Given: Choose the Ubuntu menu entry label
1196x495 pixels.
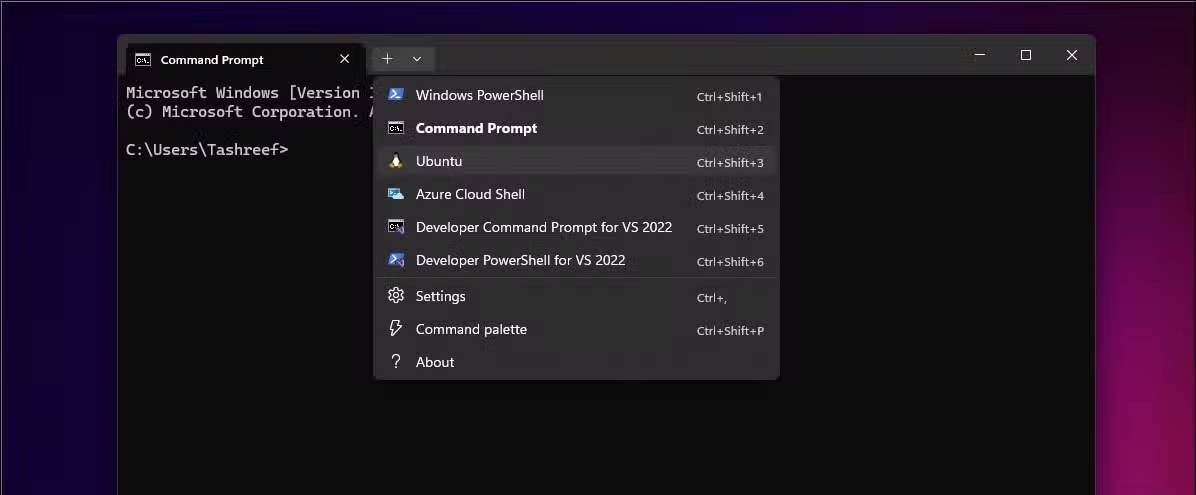Looking at the screenshot, I should pyautogui.click(x=439, y=161).
